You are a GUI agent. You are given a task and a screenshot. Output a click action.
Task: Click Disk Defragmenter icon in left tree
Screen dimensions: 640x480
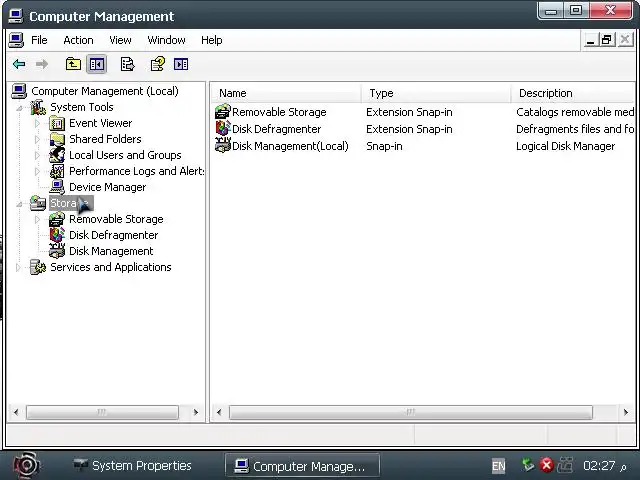click(57, 235)
